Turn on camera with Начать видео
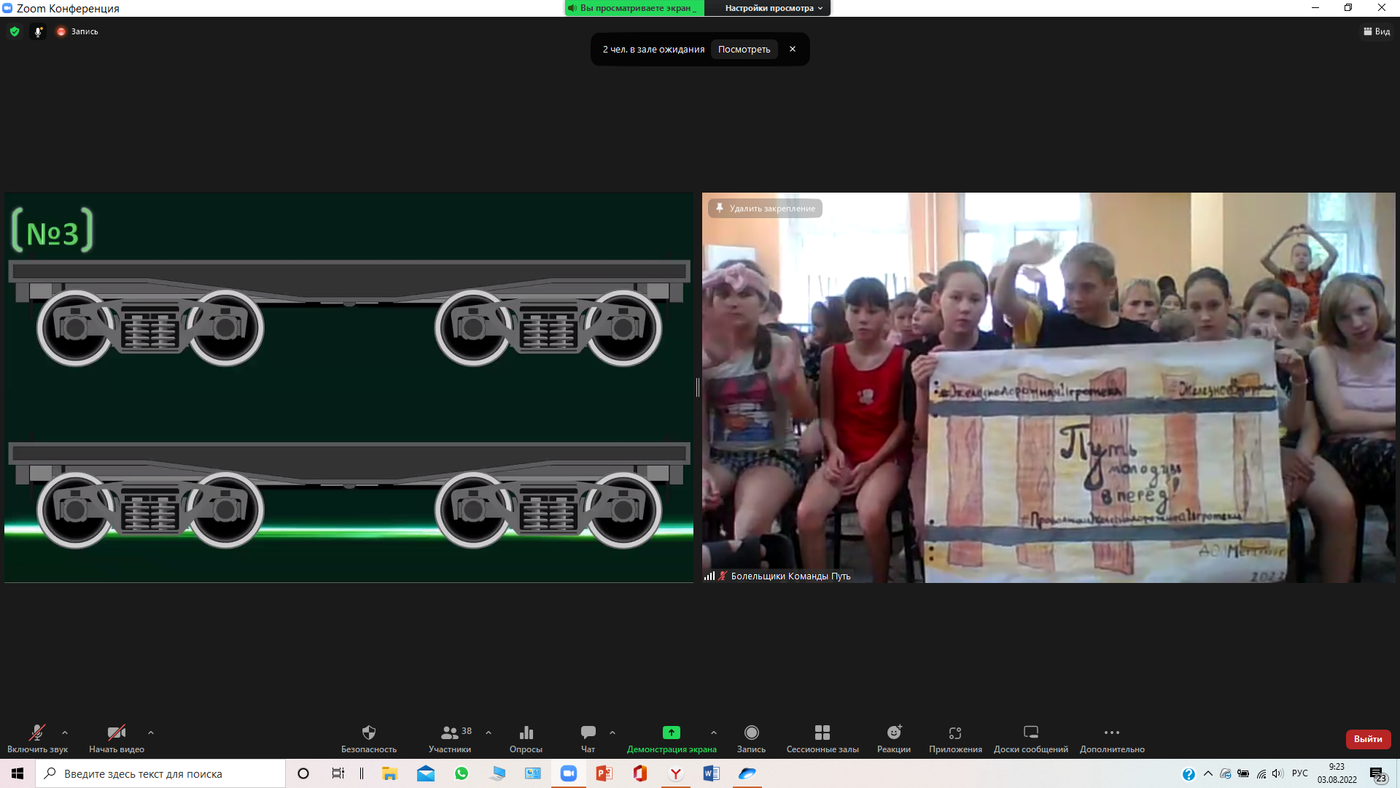 (x=116, y=734)
